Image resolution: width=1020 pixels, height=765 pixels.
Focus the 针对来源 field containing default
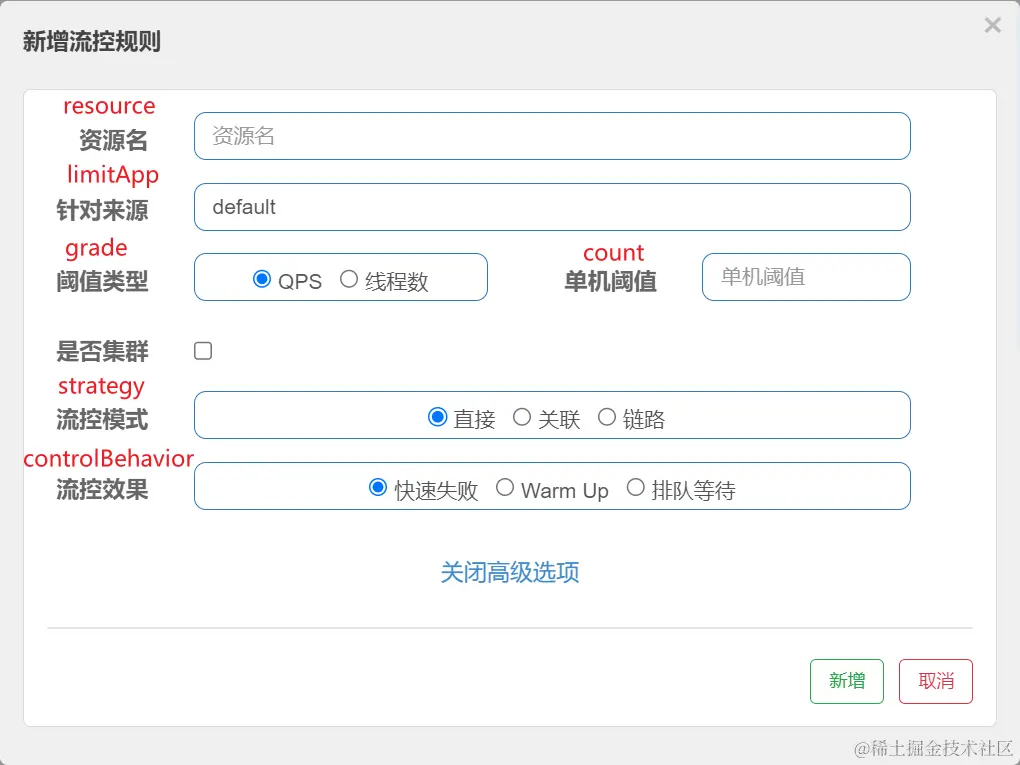[x=552, y=207]
